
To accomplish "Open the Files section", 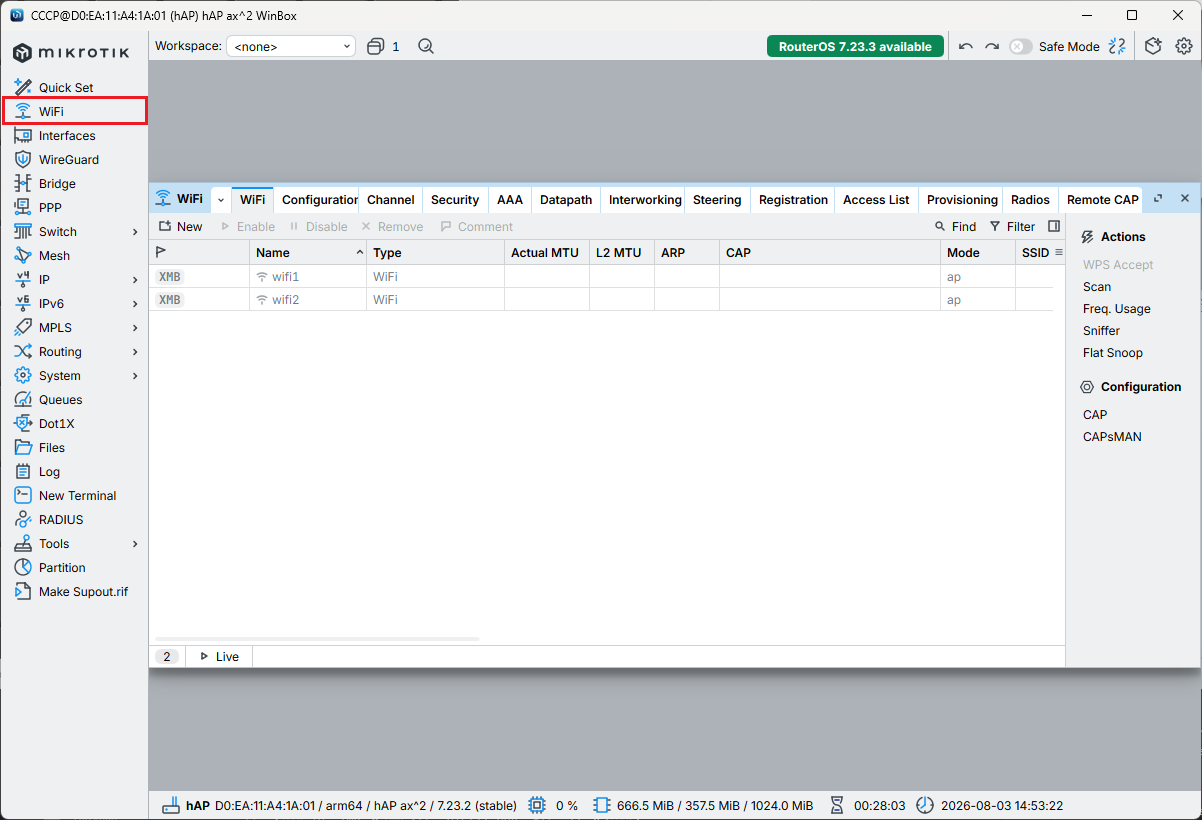I will coord(52,447).
